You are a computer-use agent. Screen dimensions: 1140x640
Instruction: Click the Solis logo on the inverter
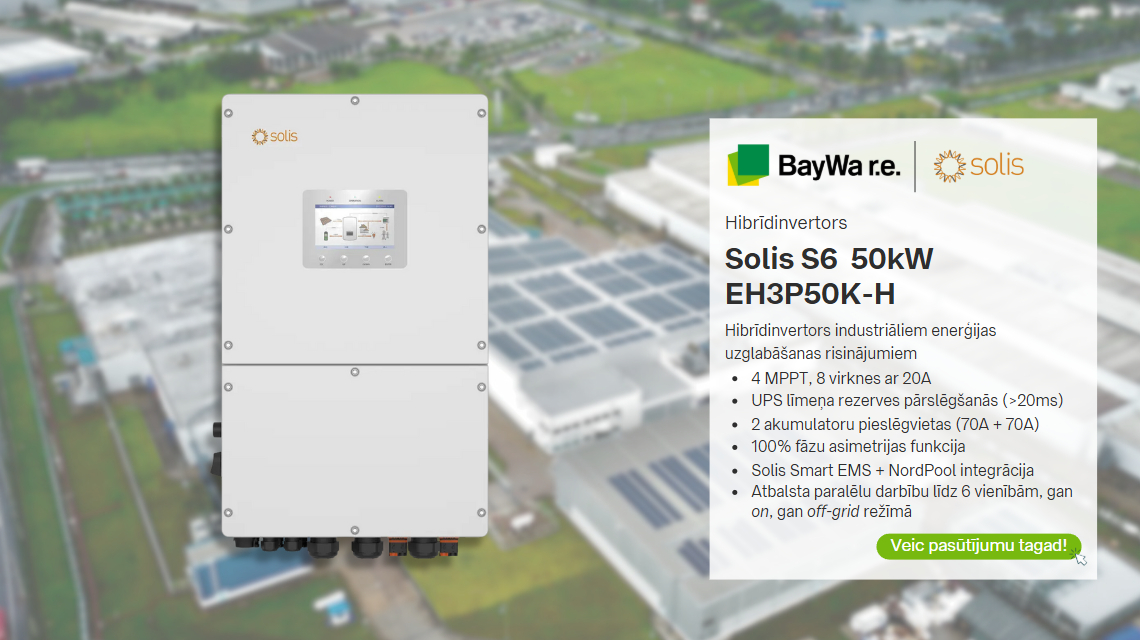coord(275,137)
